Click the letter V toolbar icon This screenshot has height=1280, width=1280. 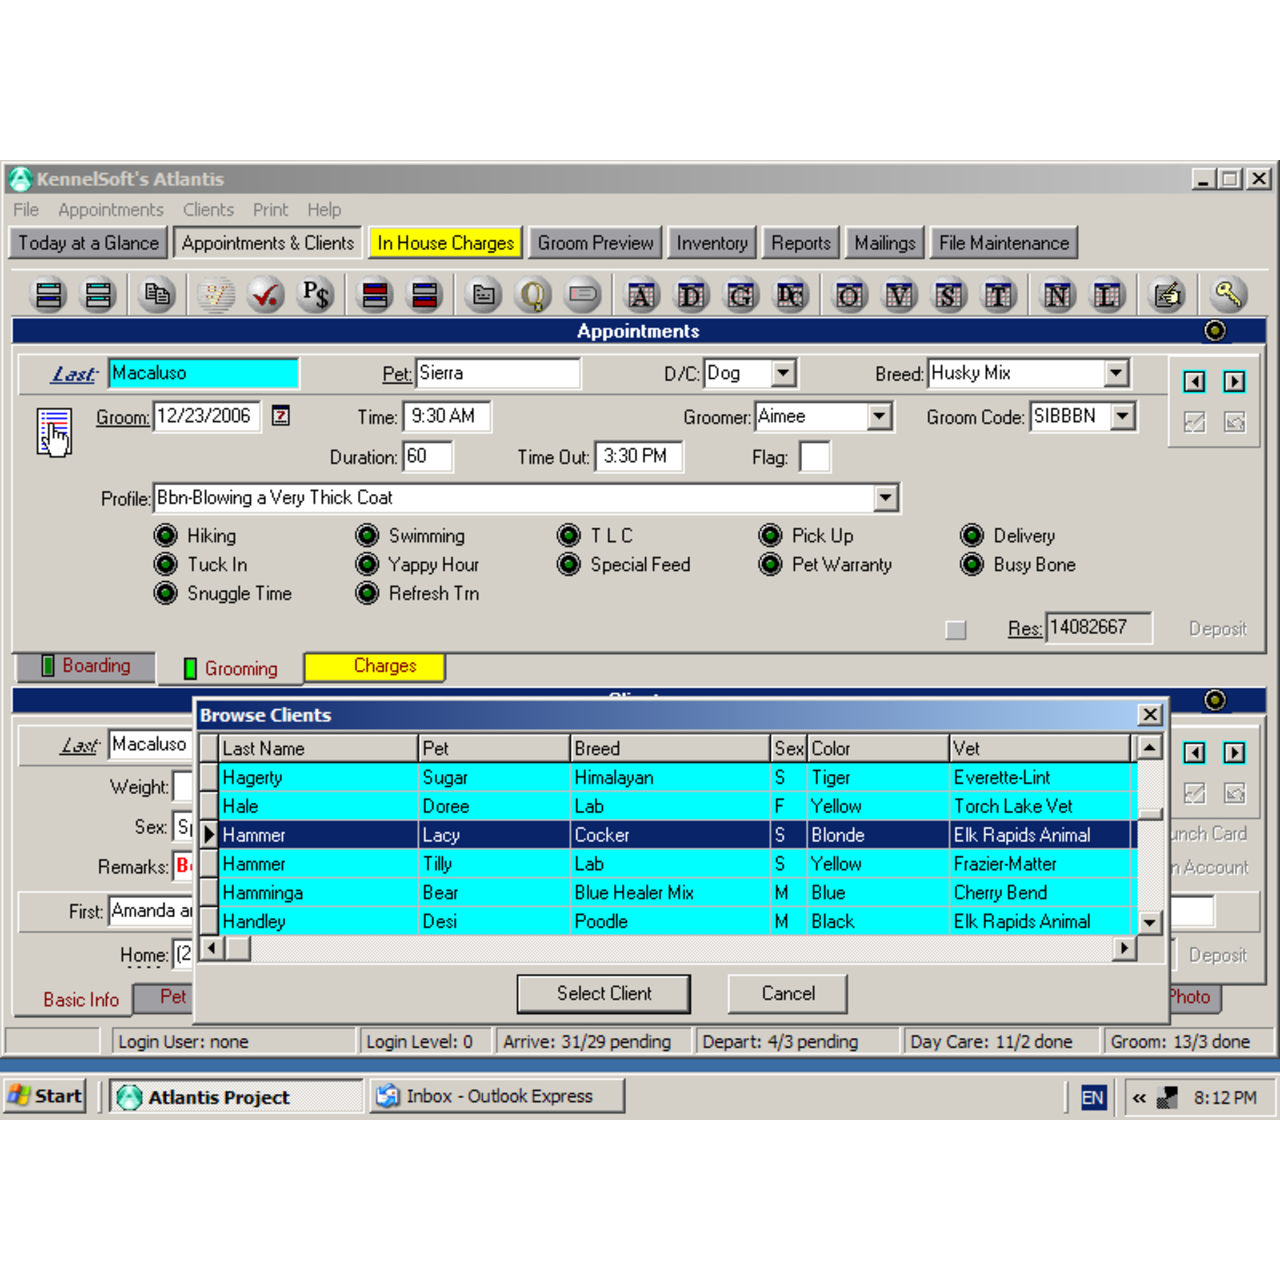pyautogui.click(x=899, y=296)
